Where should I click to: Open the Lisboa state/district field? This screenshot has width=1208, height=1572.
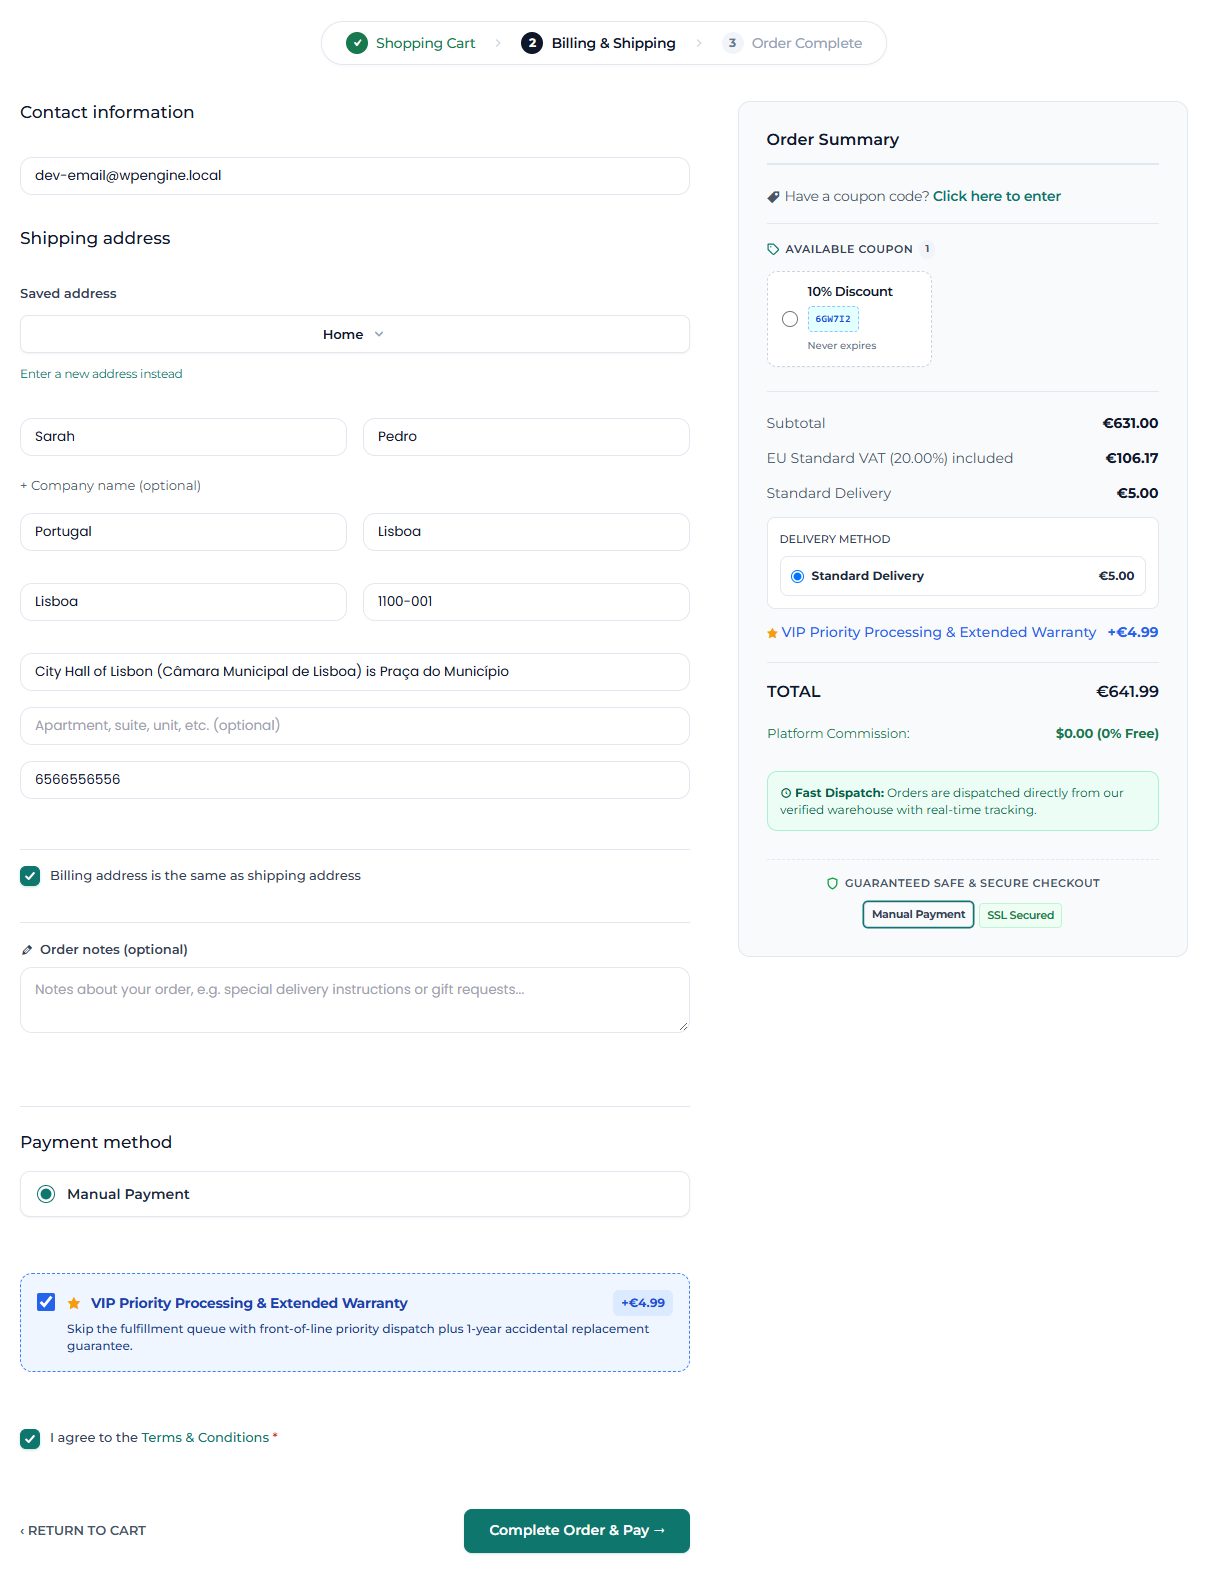(x=526, y=532)
